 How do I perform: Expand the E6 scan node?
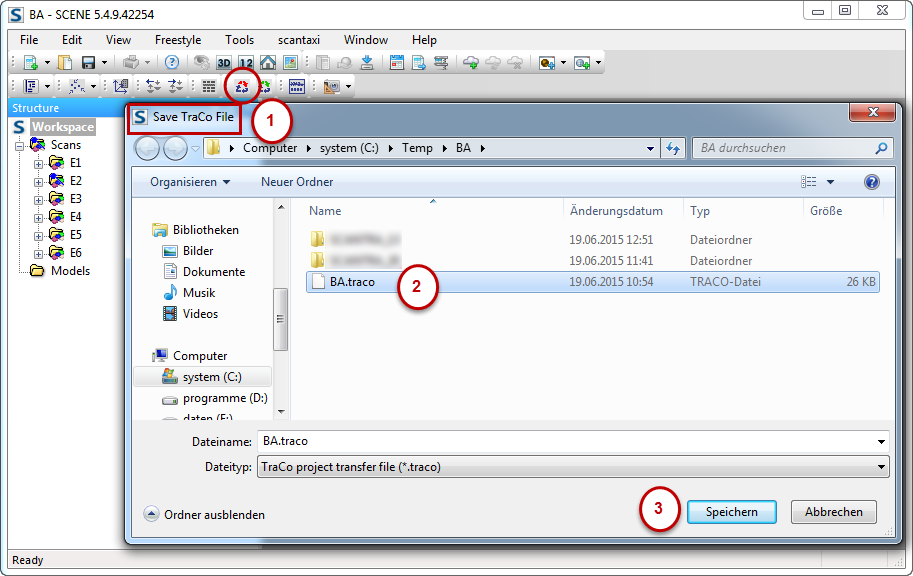tap(38, 255)
